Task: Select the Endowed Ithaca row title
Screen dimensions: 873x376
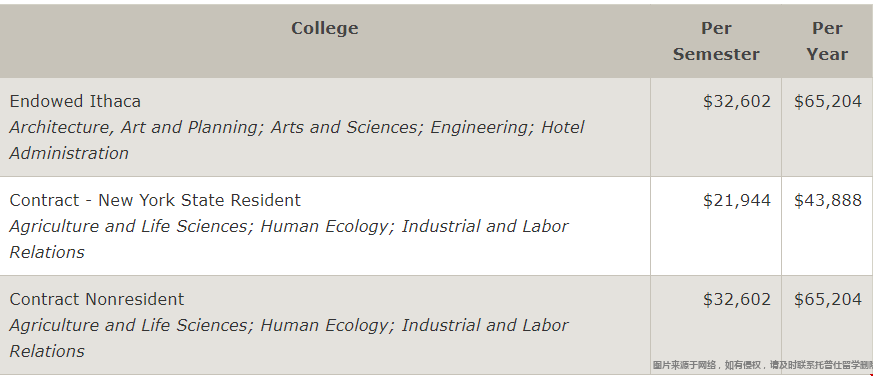Action: click(75, 101)
